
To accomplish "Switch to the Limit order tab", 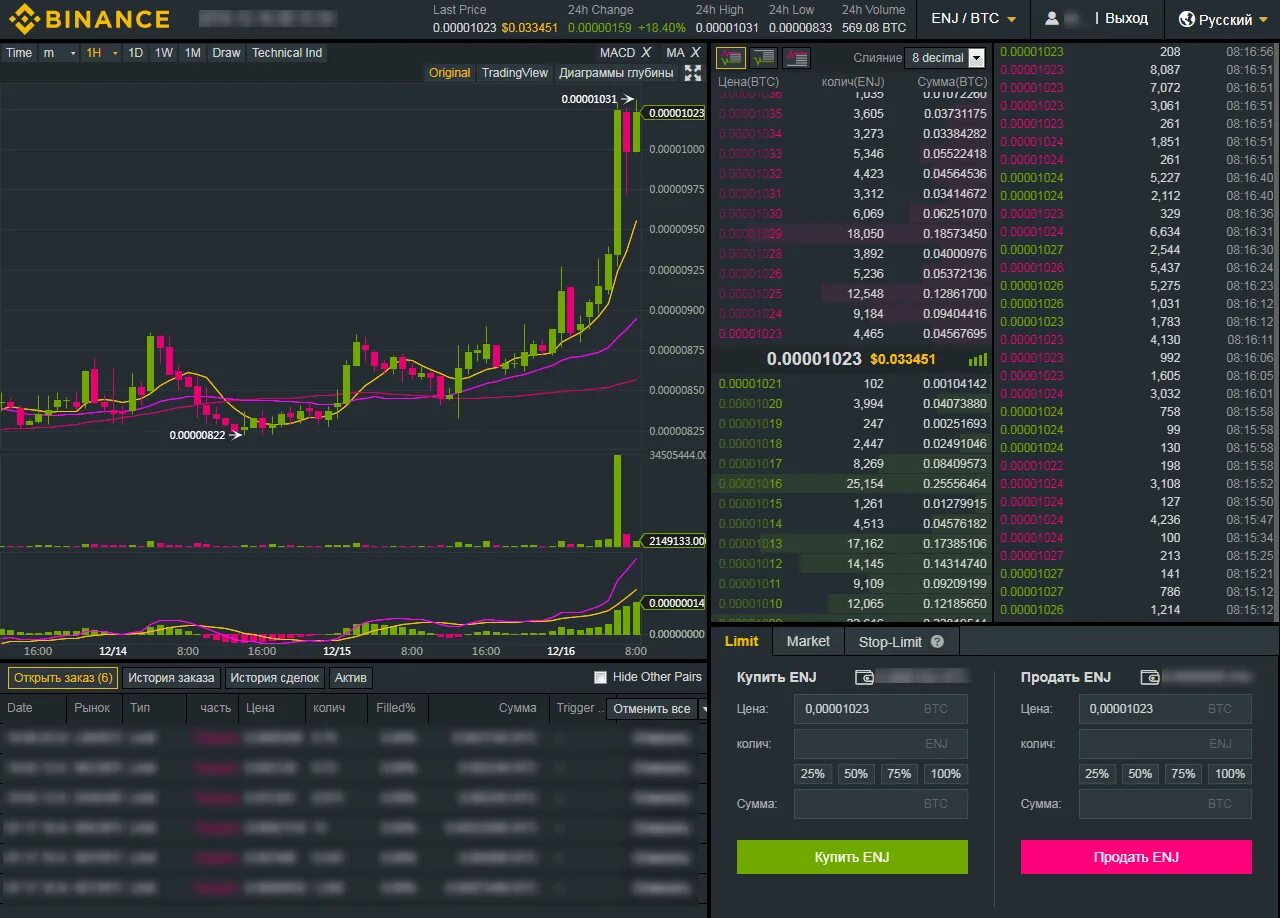I will [x=741, y=641].
